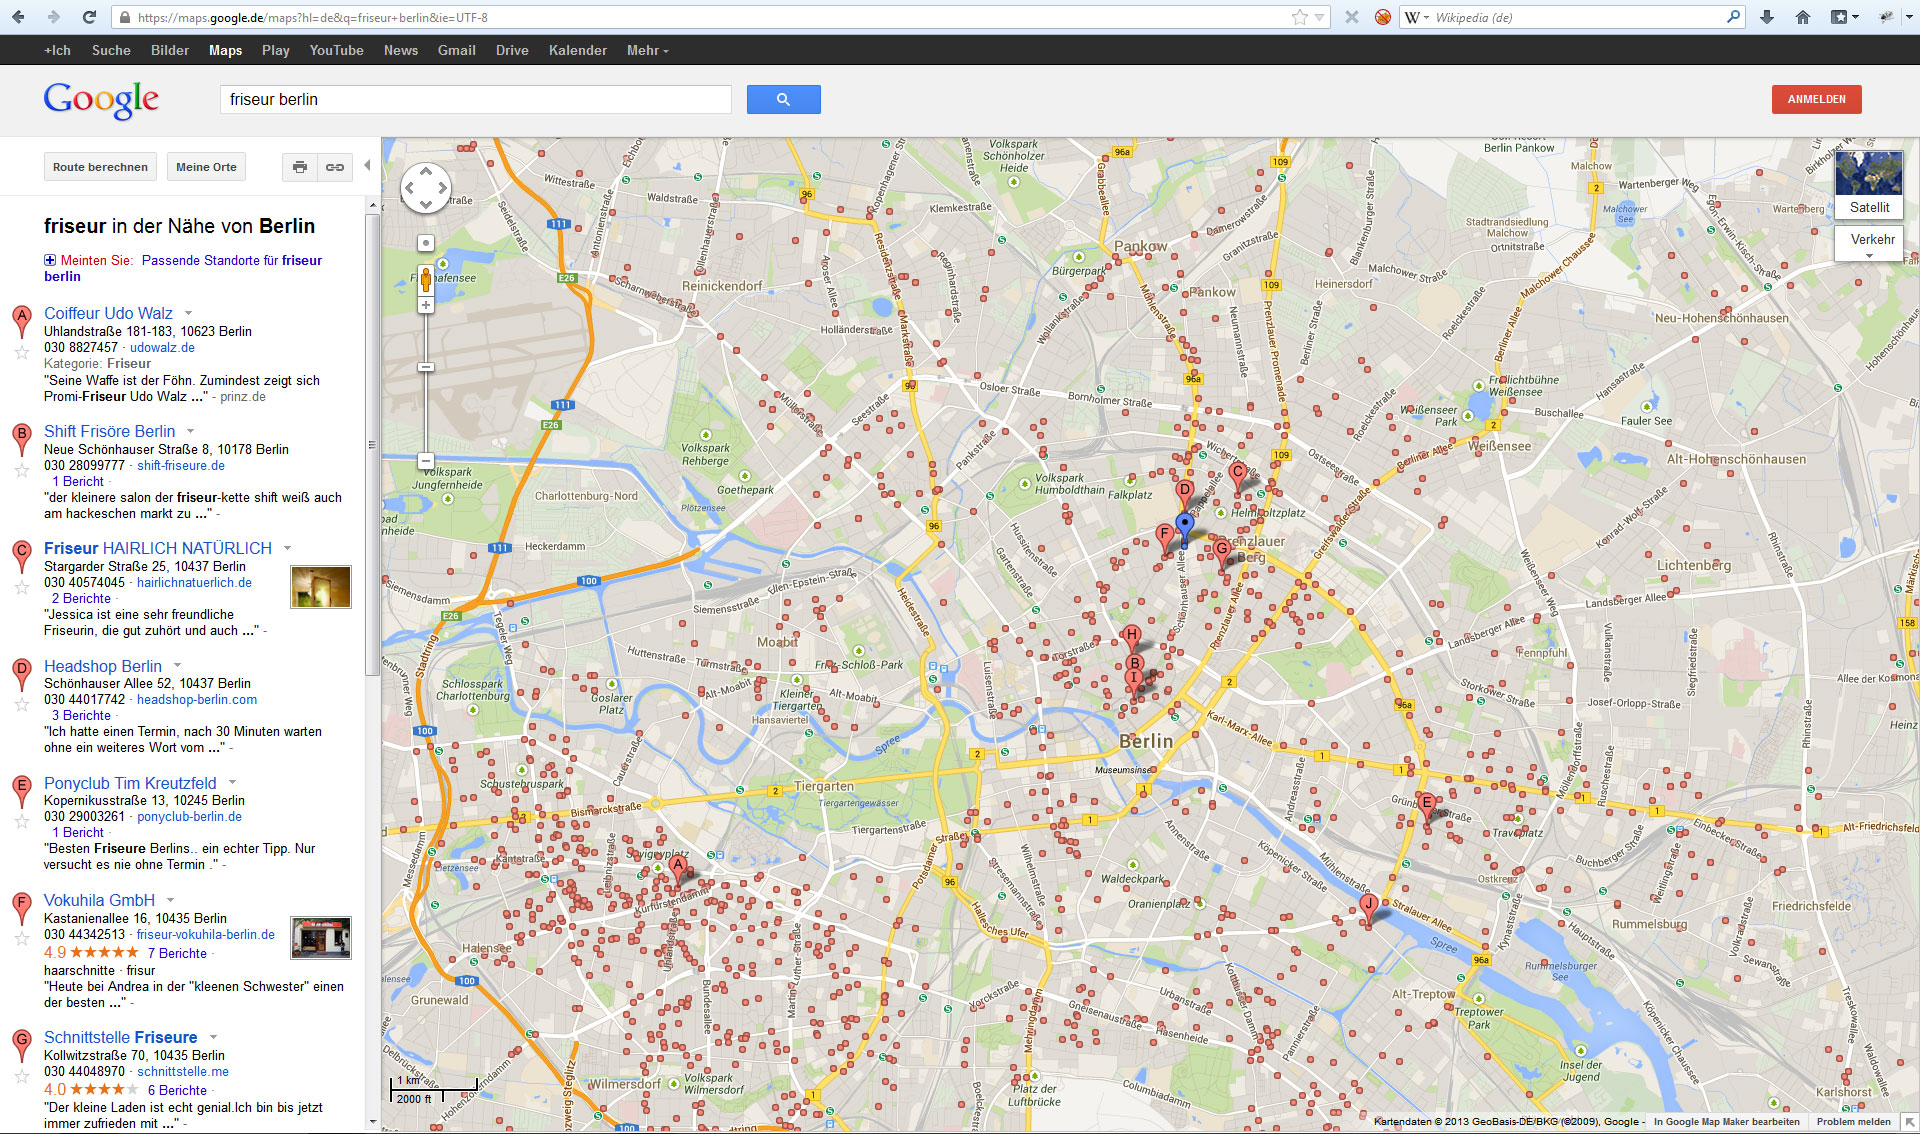Screen dimensions: 1920x1134
Task: Open the Vokuhila GmbH photo thumbnail
Action: pos(321,938)
